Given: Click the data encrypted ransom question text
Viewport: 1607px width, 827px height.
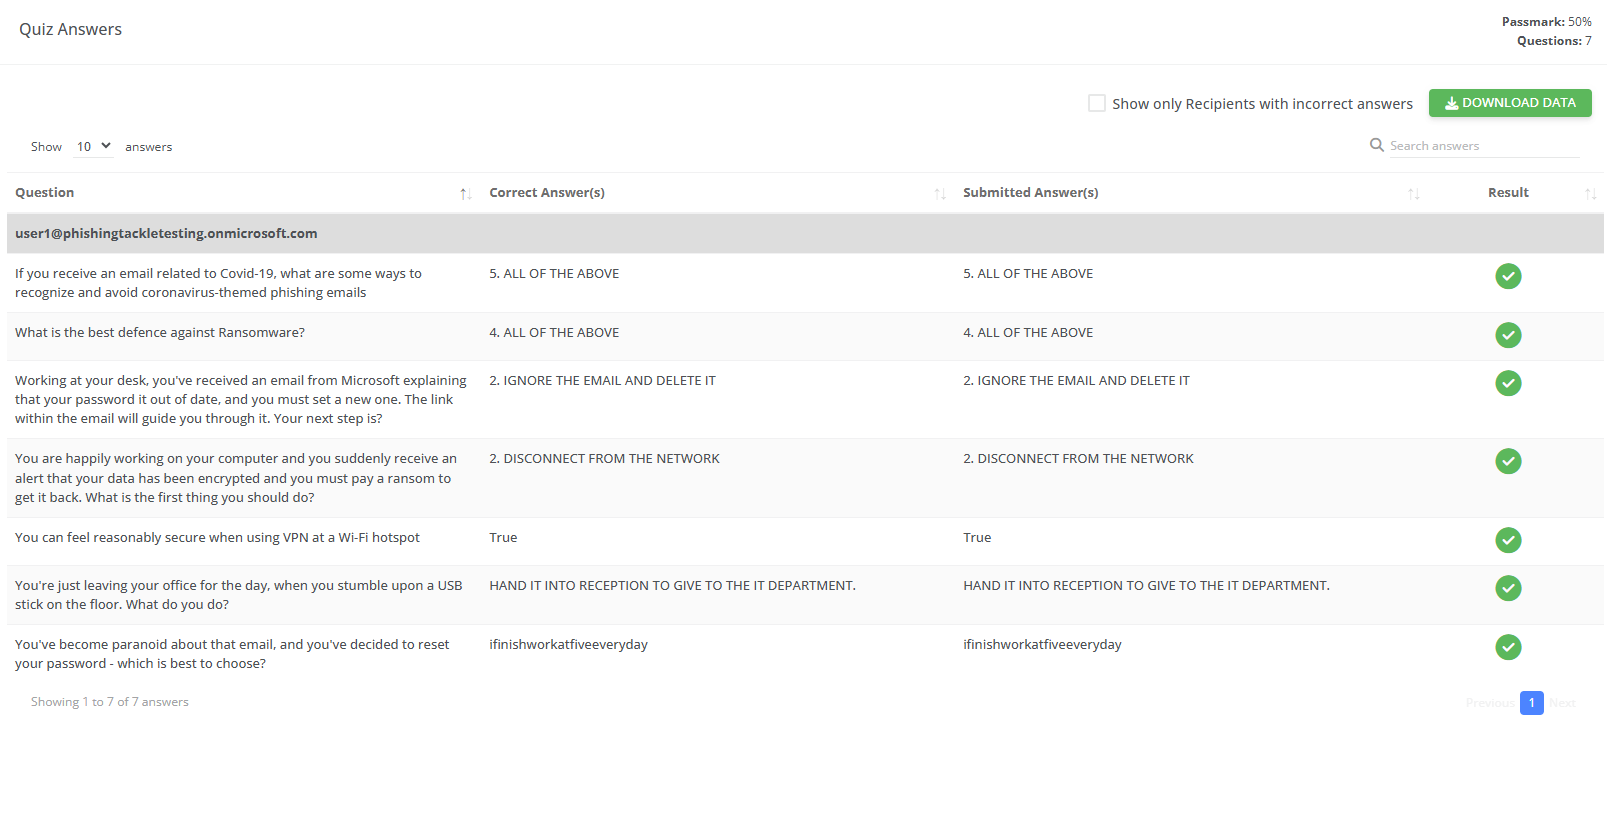Looking at the screenshot, I should click(x=236, y=478).
